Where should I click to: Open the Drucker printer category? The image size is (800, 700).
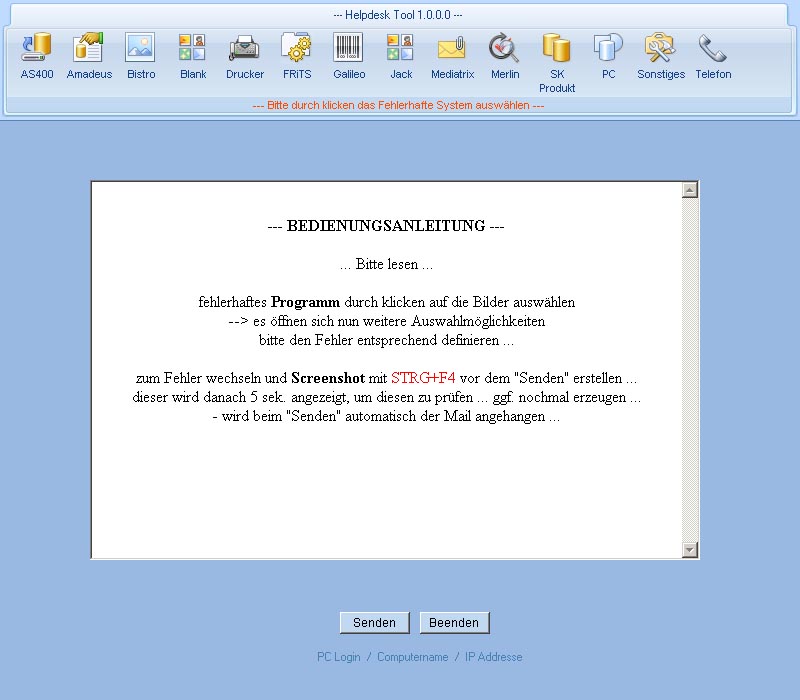pos(245,48)
